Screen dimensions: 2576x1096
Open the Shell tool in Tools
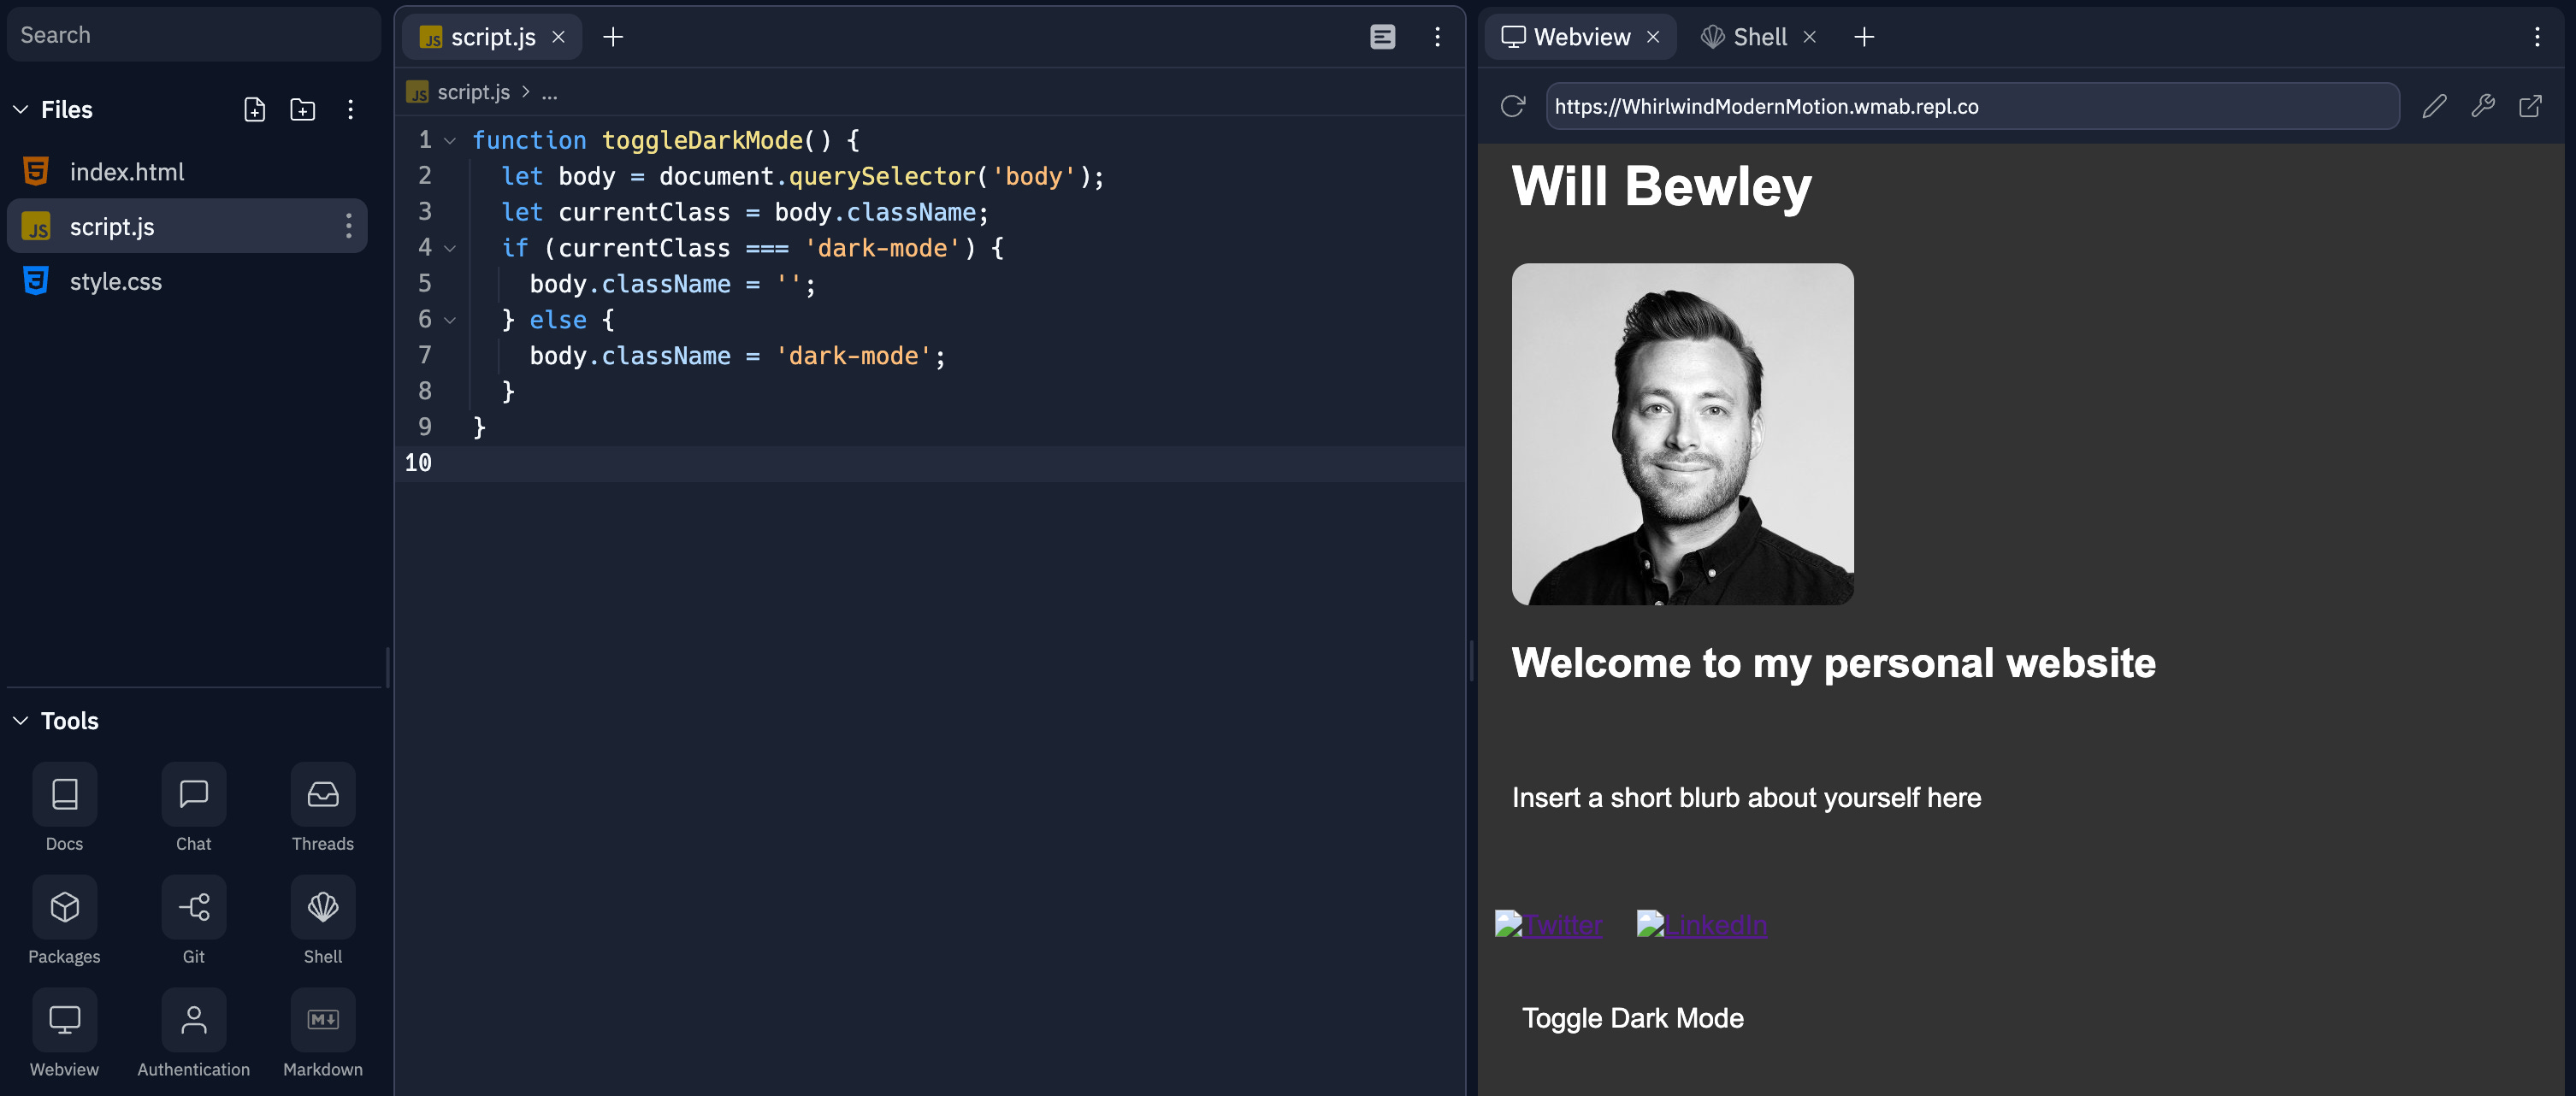coord(322,921)
